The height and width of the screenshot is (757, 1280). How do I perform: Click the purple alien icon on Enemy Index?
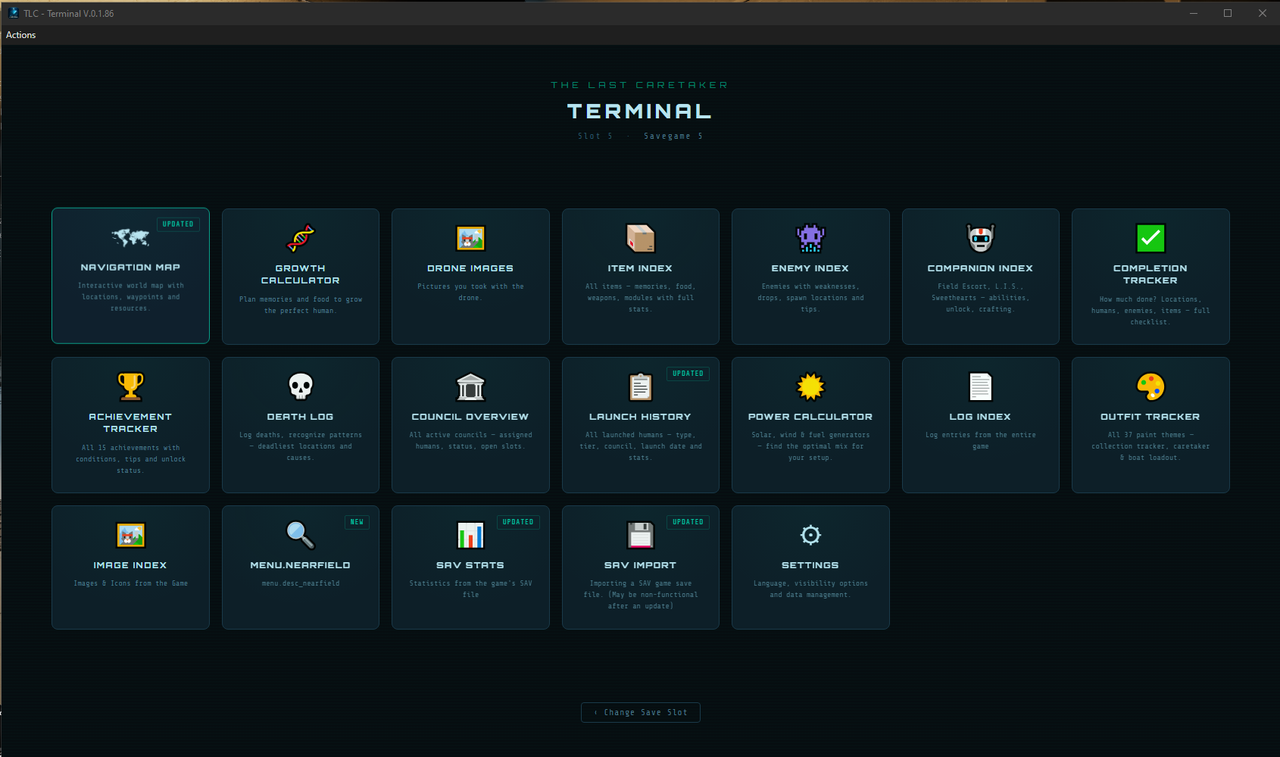(x=810, y=238)
